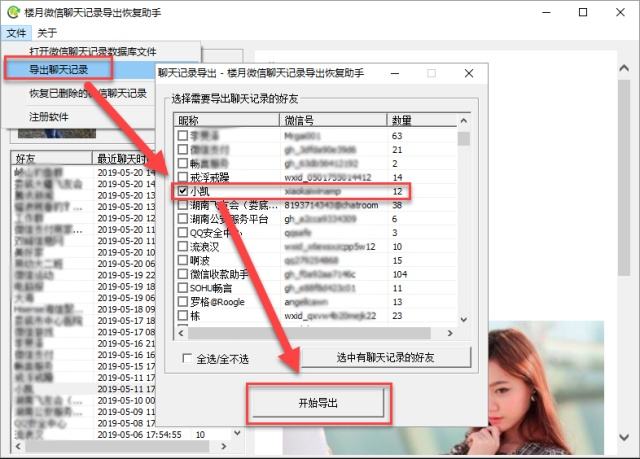Select friend row dated 2019-05-10 00
This screenshot has width=640, height=459.
84,400
